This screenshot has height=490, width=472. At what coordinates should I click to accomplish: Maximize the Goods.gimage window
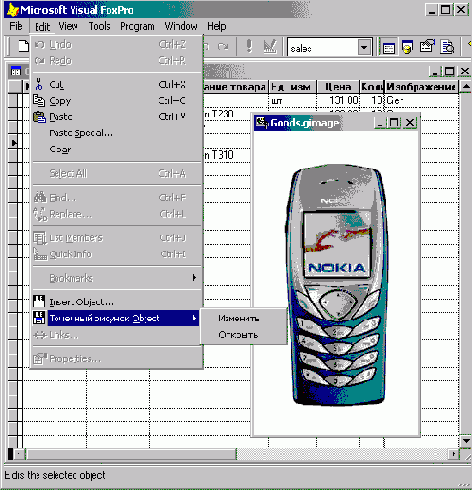click(x=394, y=123)
